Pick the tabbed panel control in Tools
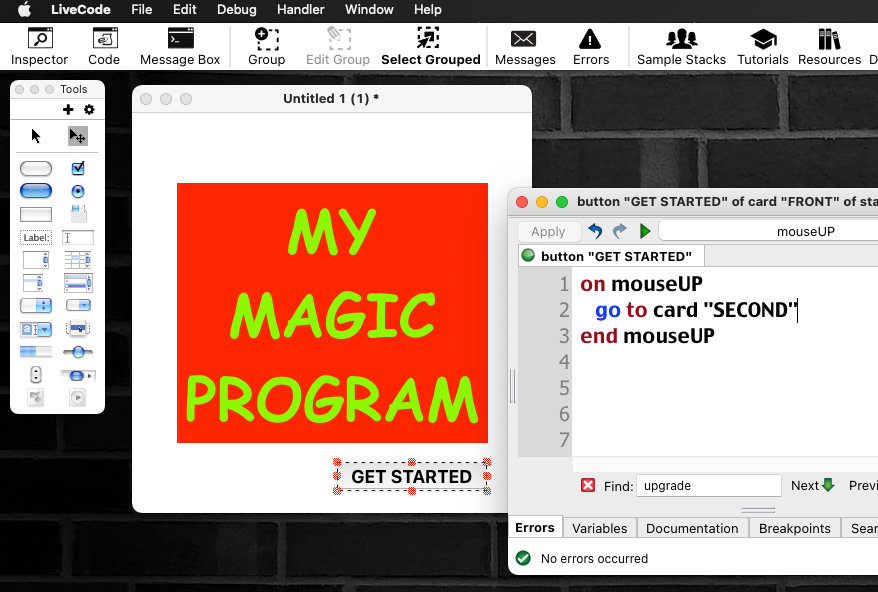The width and height of the screenshot is (878, 592). pos(78,214)
